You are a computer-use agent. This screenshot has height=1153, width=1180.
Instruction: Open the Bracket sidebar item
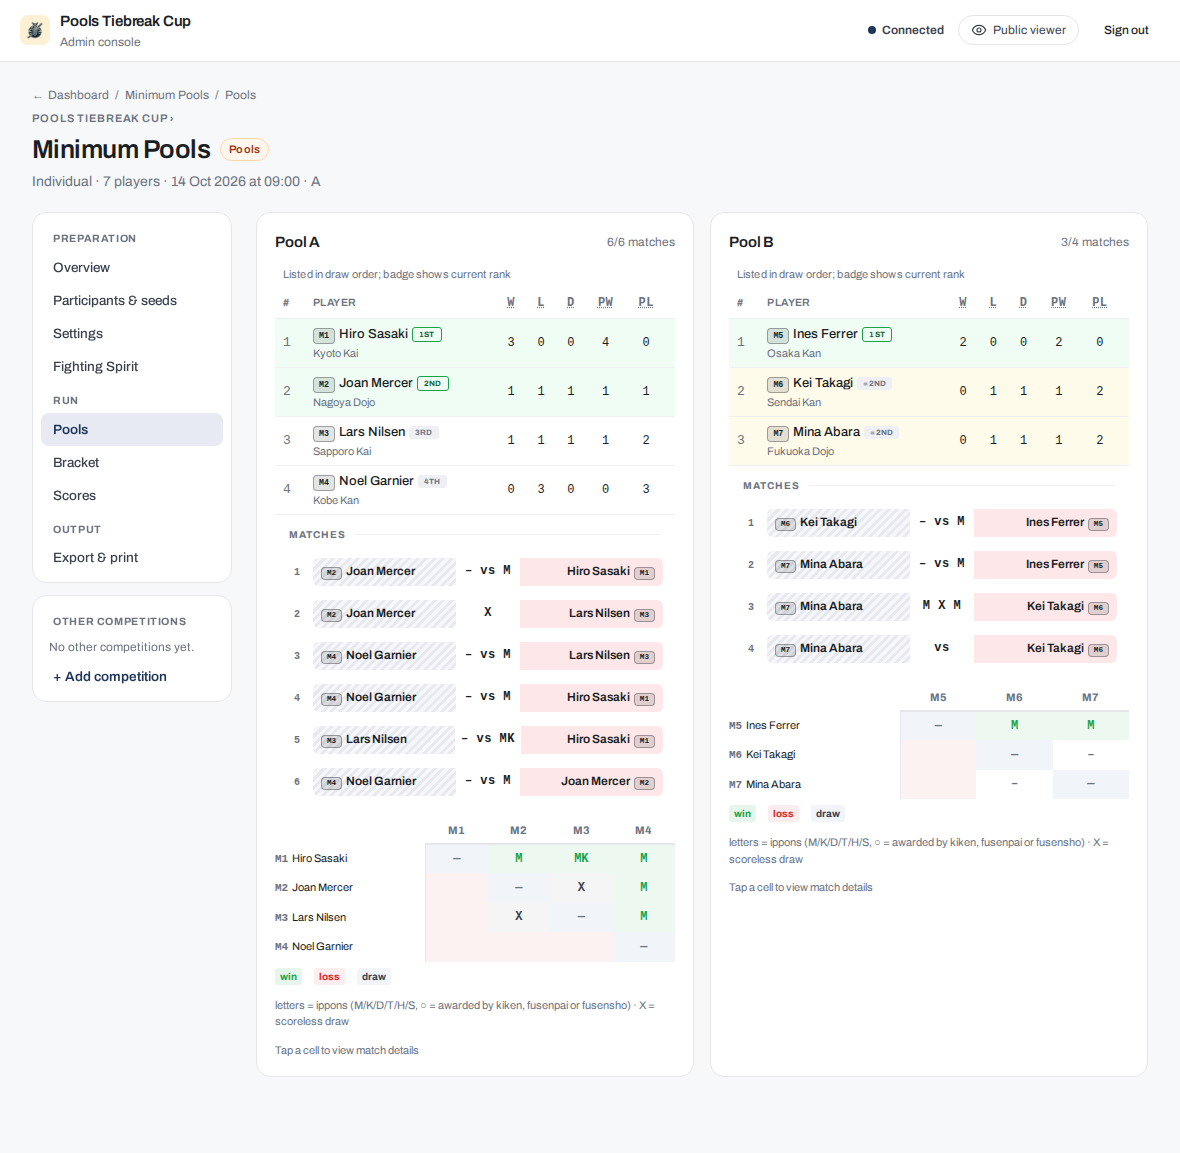[132, 462]
